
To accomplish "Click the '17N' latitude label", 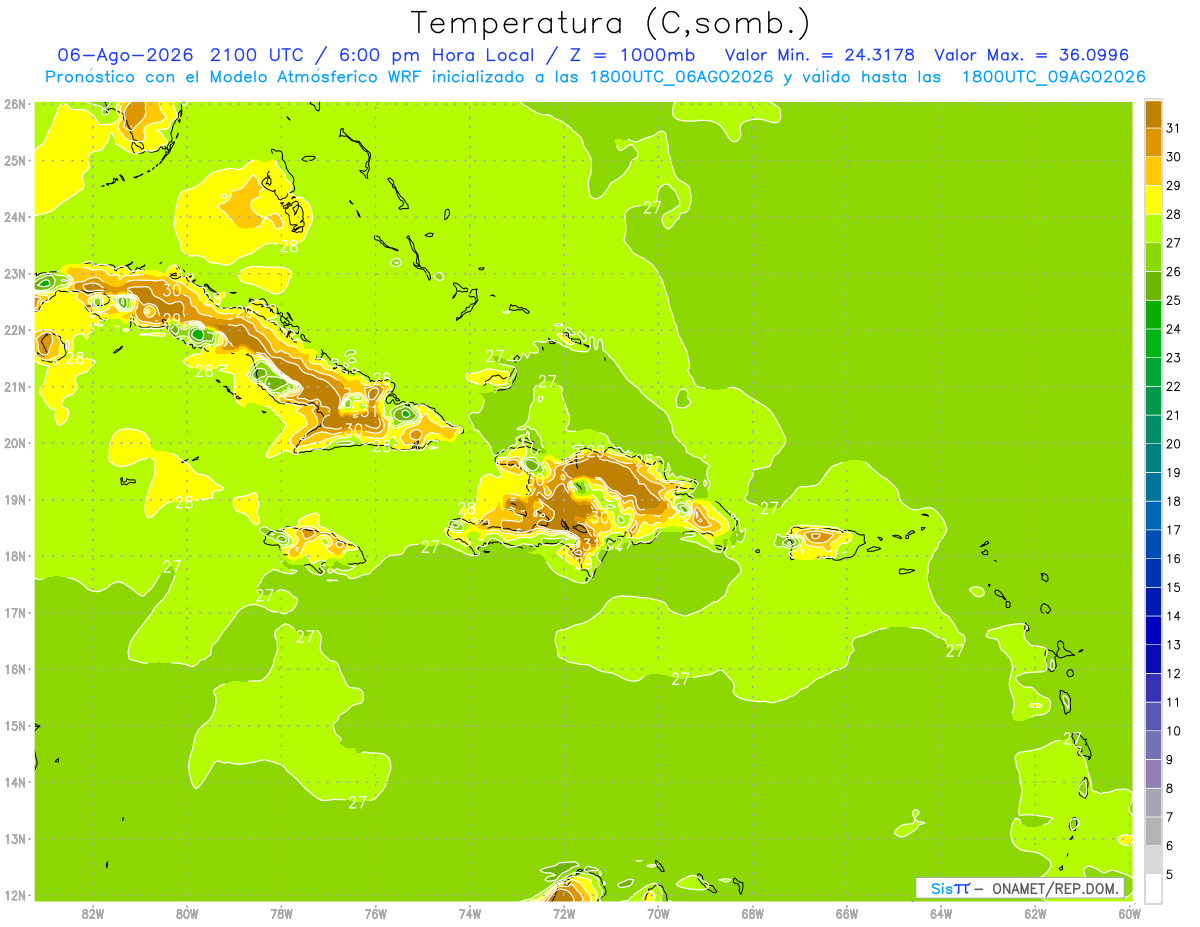I will coord(14,612).
